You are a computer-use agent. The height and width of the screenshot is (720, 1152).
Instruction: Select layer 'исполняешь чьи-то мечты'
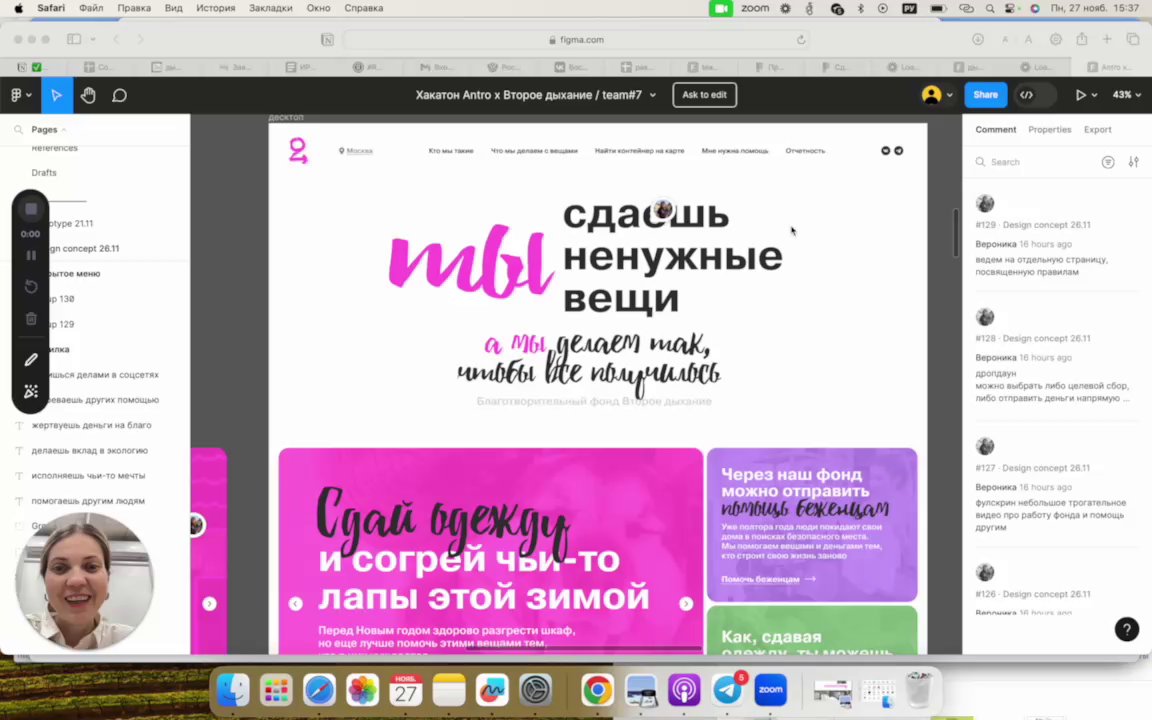[88, 475]
